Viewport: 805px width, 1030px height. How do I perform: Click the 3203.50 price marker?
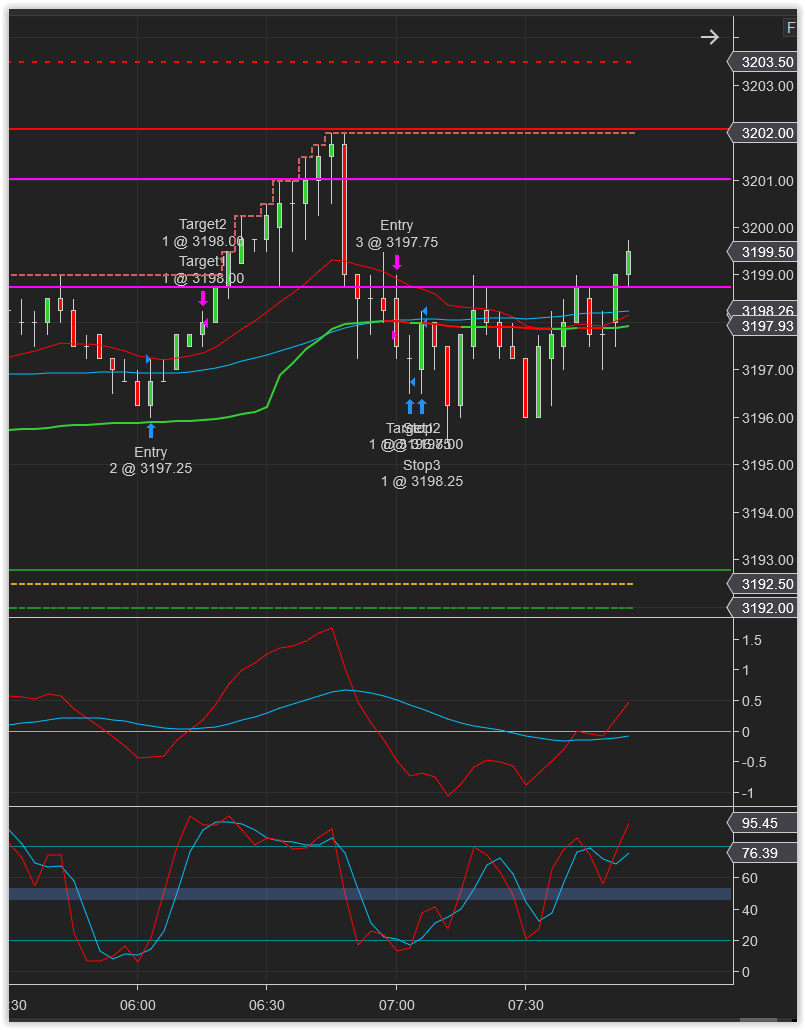pos(762,62)
